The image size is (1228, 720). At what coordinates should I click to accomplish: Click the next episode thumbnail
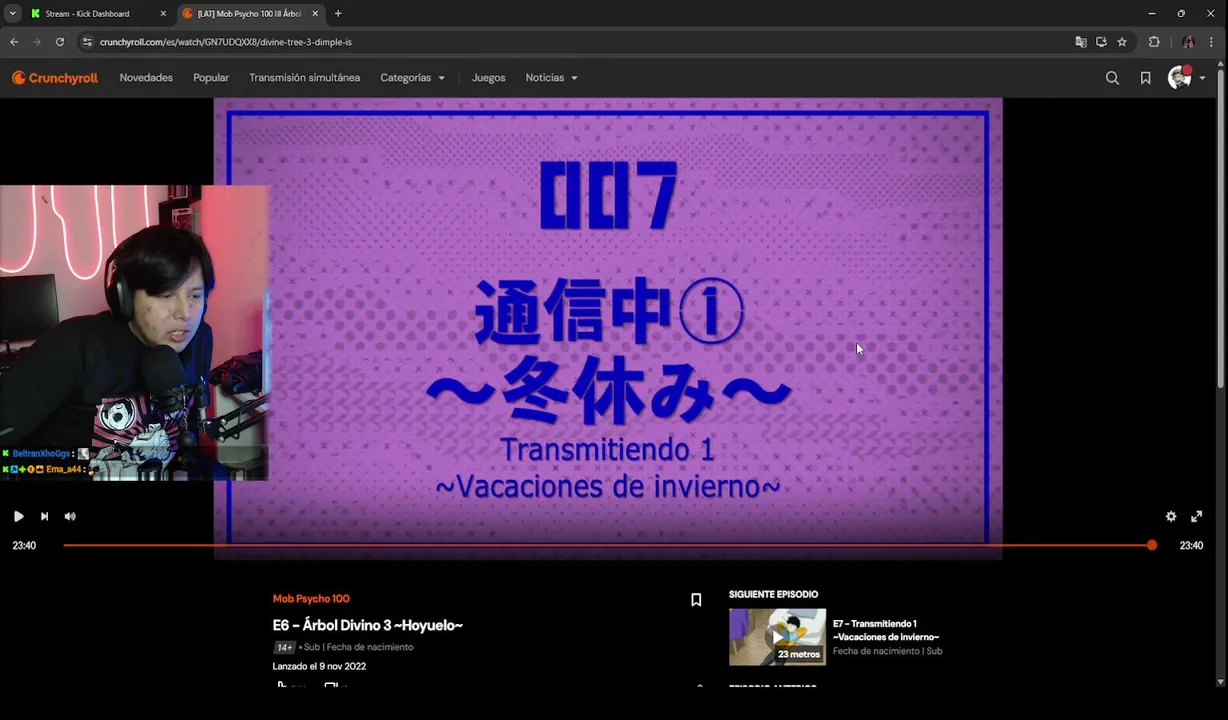[x=777, y=637]
